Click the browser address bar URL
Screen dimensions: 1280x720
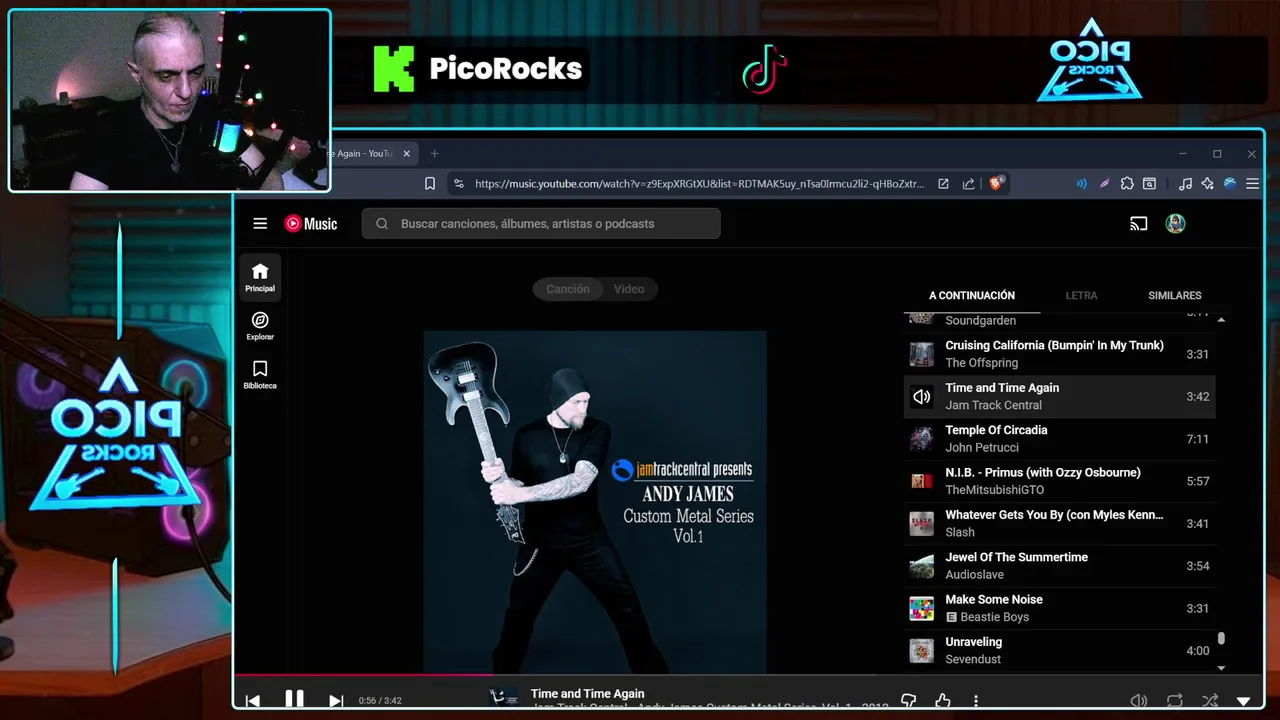point(699,184)
